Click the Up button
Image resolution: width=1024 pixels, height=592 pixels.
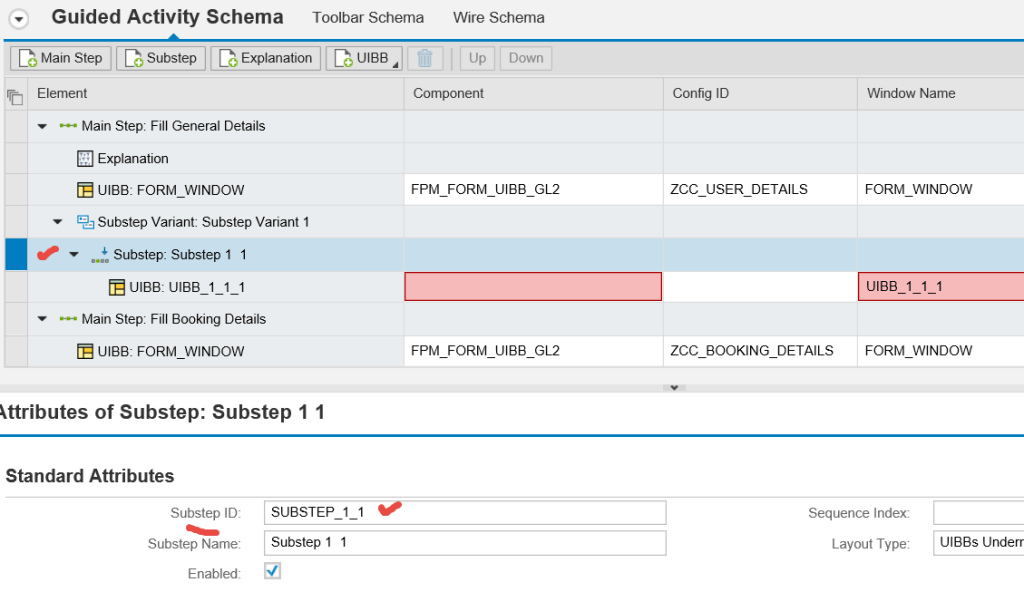click(477, 58)
